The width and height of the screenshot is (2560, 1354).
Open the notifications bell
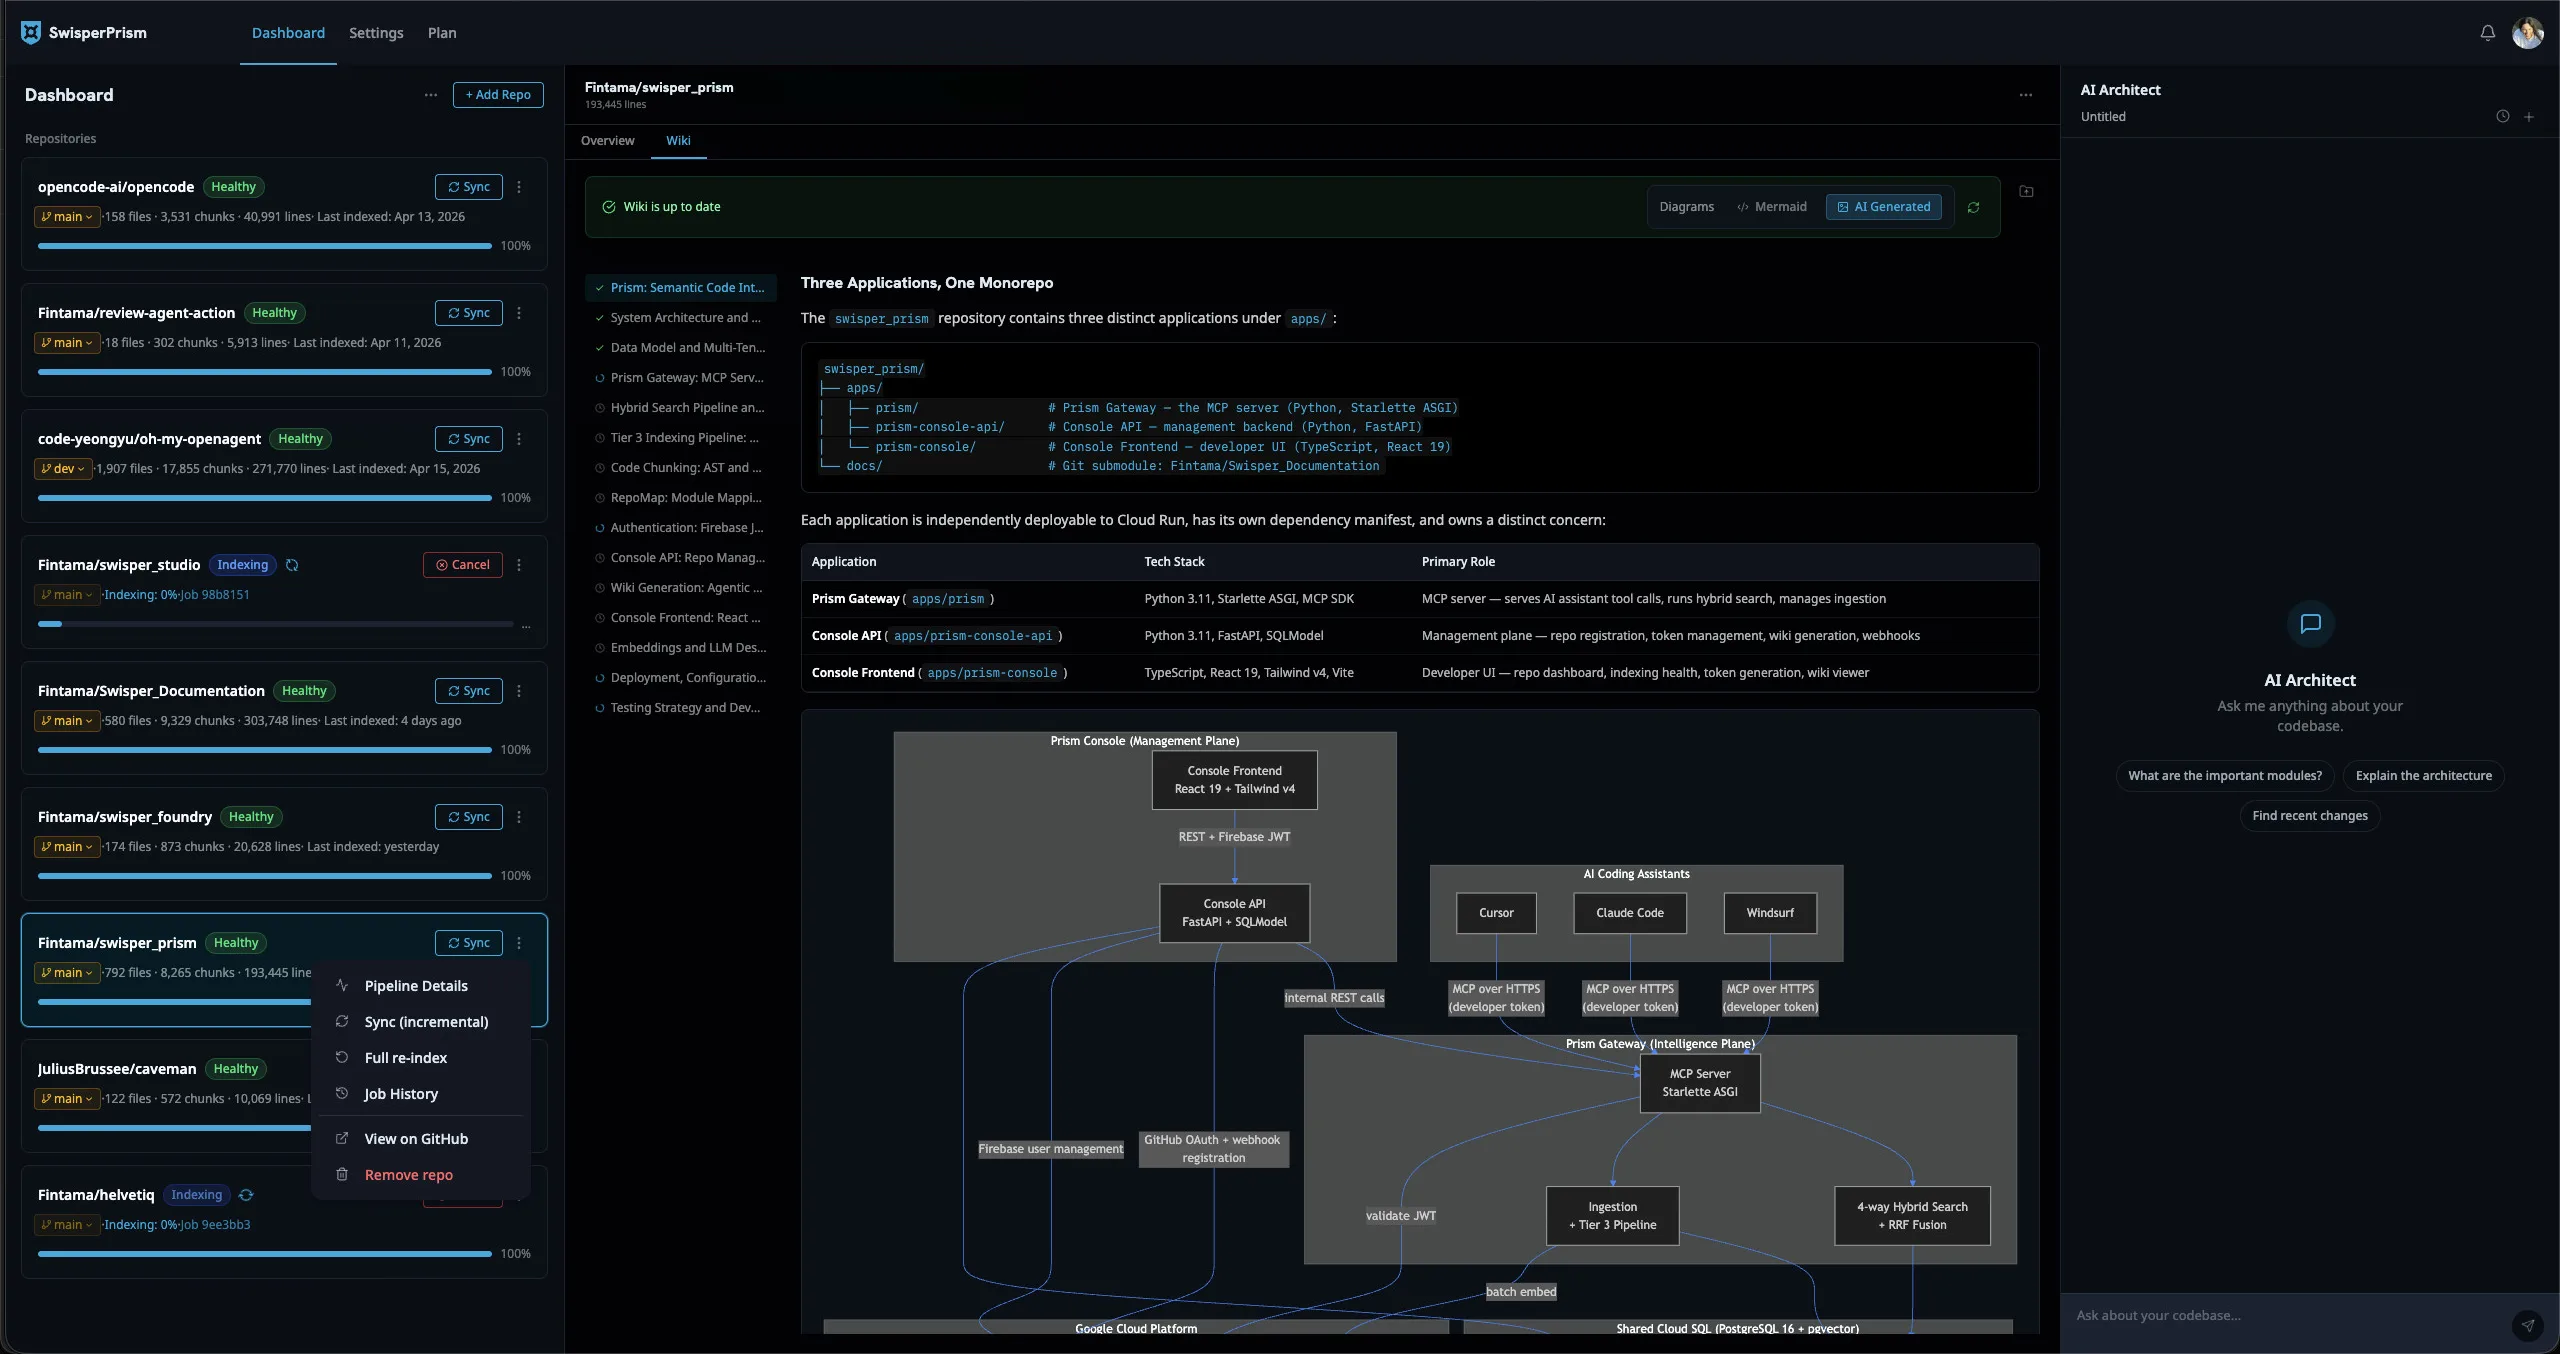click(2487, 33)
